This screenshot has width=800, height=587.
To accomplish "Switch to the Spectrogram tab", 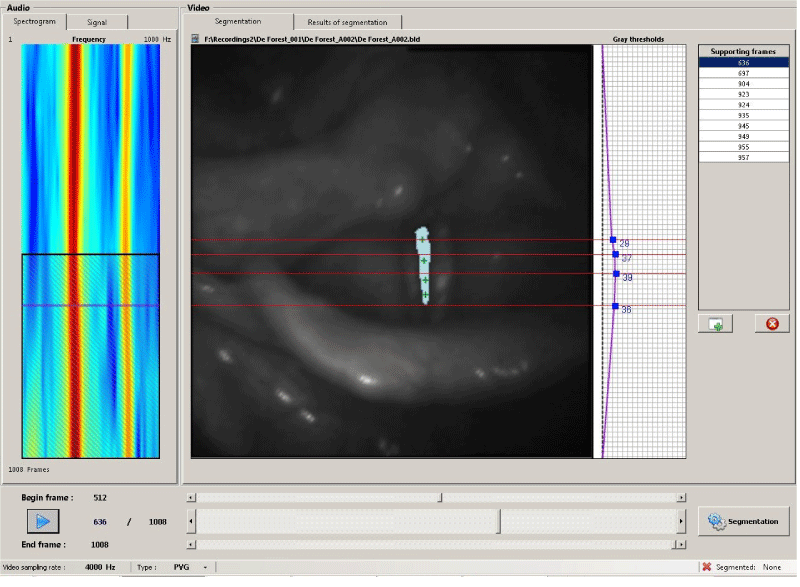I will (x=34, y=21).
